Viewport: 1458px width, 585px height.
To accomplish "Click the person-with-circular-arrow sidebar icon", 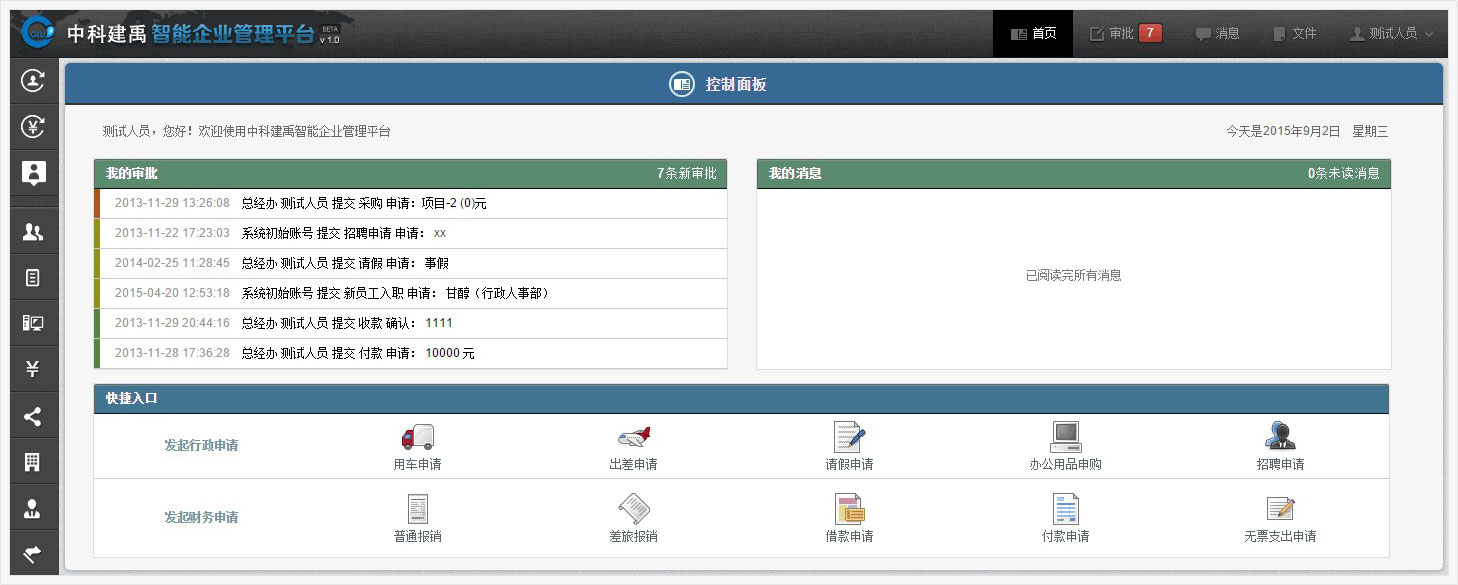I will click(x=33, y=80).
